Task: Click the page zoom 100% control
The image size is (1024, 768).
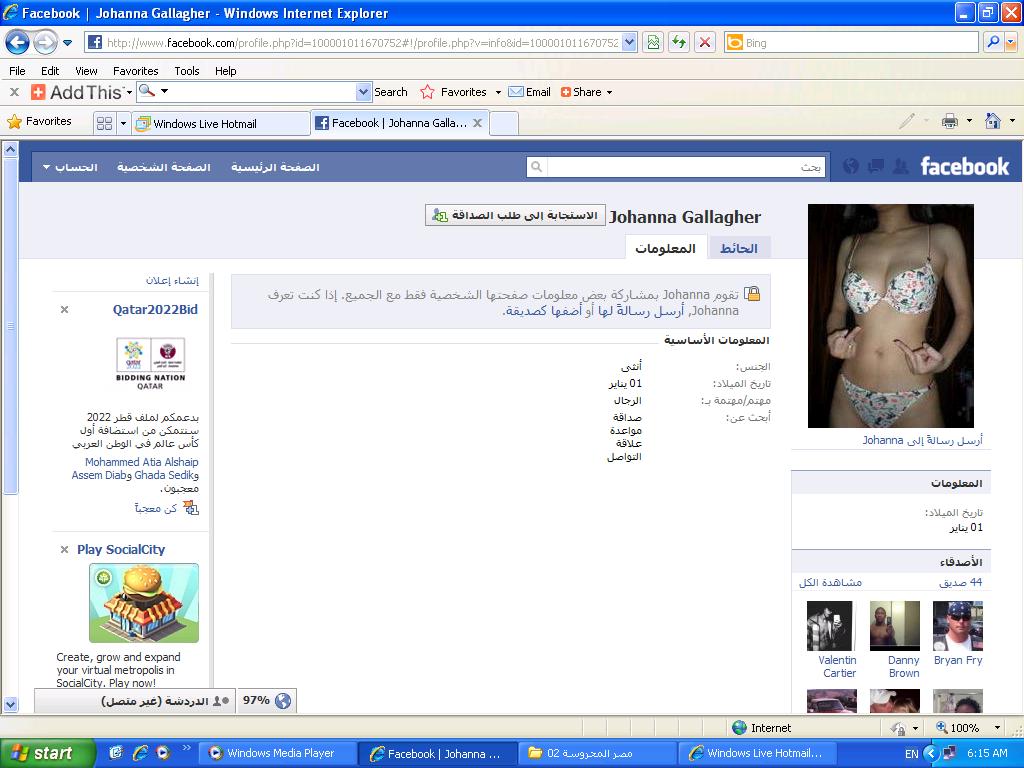Action: tap(968, 728)
